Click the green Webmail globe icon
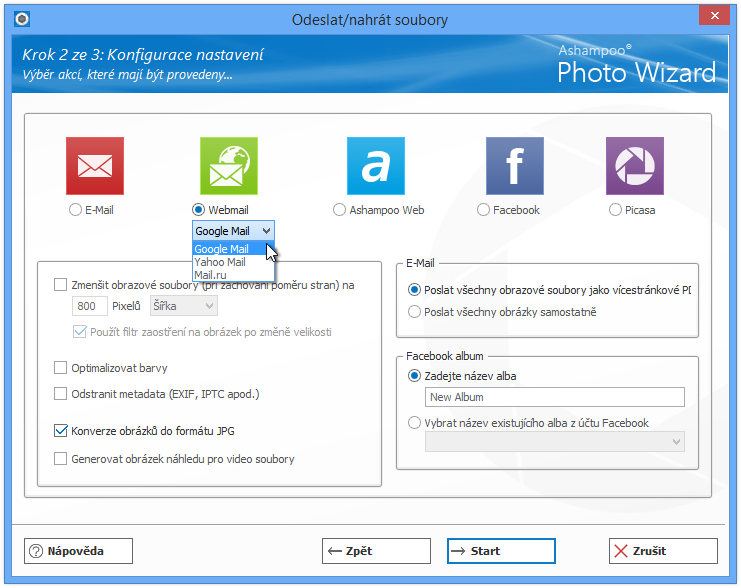The height and width of the screenshot is (588, 741). coord(229,166)
